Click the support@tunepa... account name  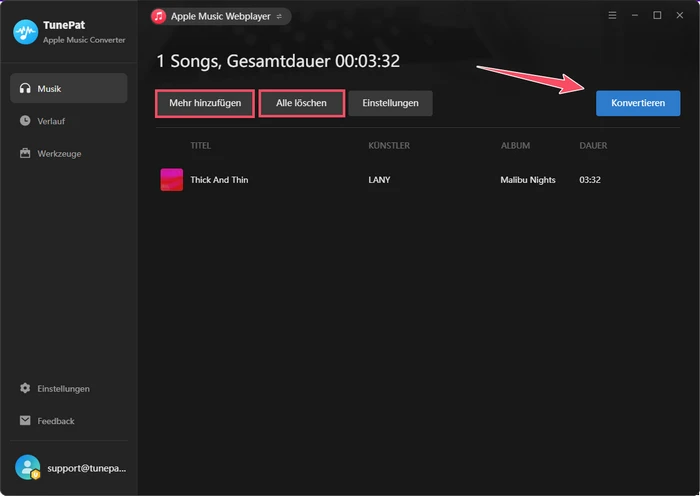click(87, 468)
